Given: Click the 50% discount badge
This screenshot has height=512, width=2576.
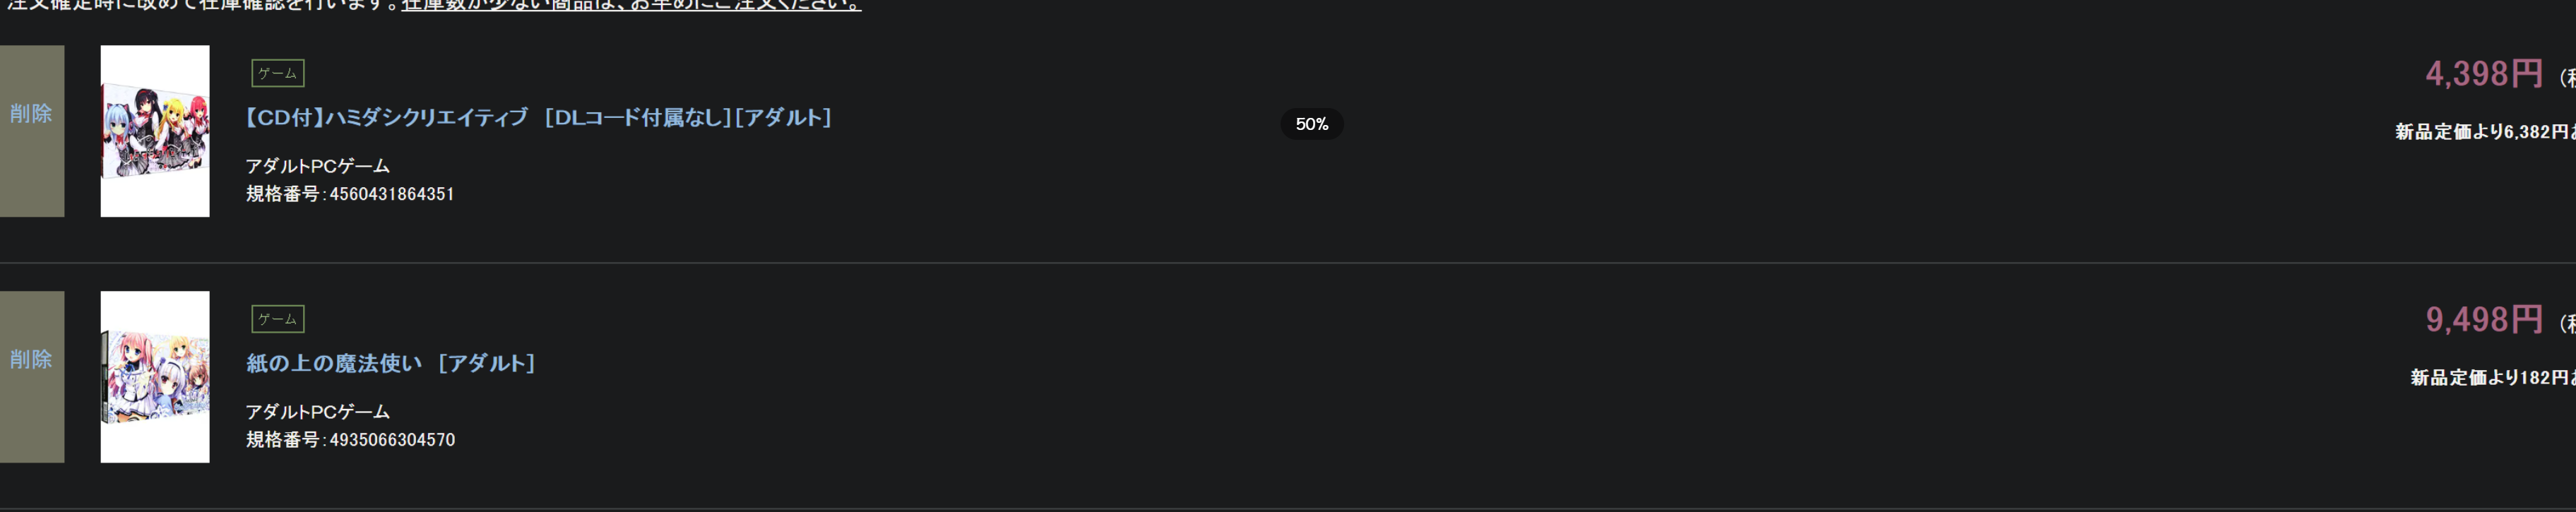Looking at the screenshot, I should [1311, 124].
